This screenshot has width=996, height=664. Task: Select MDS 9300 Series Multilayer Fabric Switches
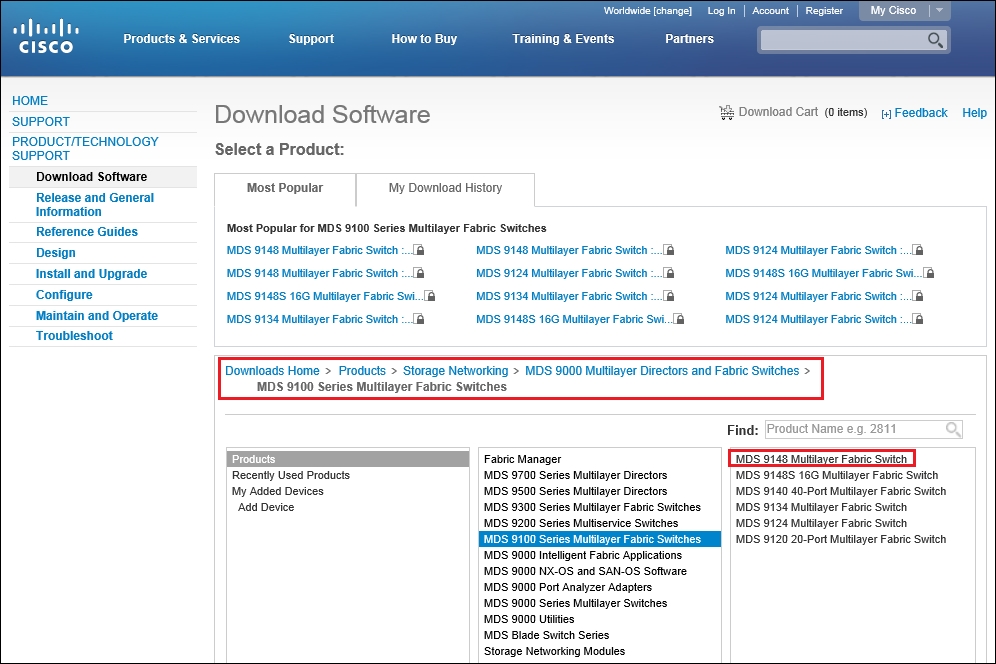pyautogui.click(x=592, y=508)
